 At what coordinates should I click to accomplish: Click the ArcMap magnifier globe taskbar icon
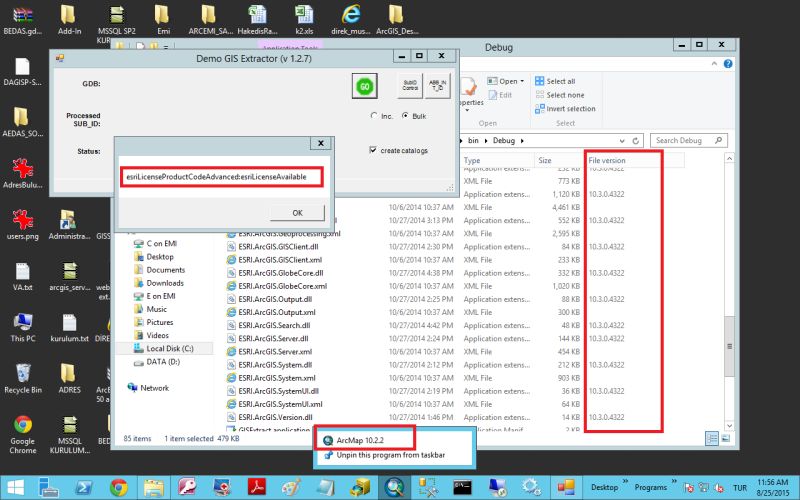394,488
